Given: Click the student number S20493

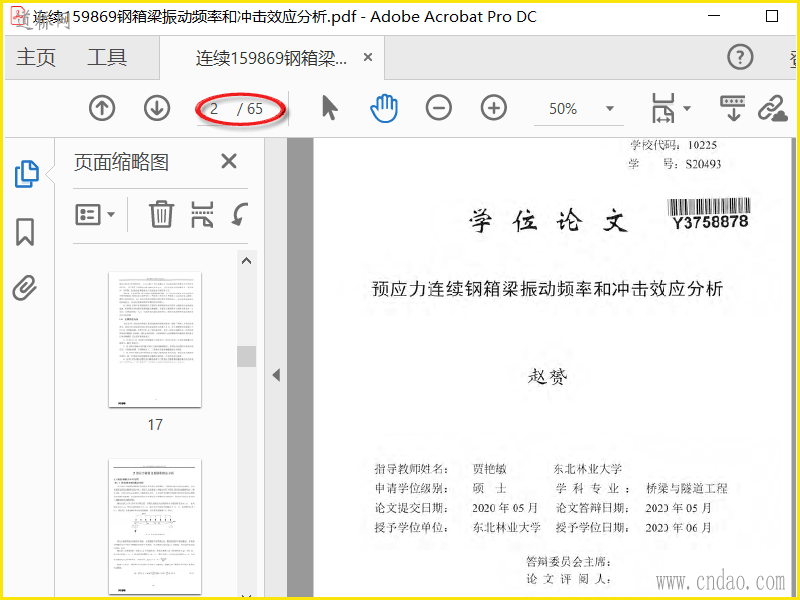Looking at the screenshot, I should click(703, 164).
